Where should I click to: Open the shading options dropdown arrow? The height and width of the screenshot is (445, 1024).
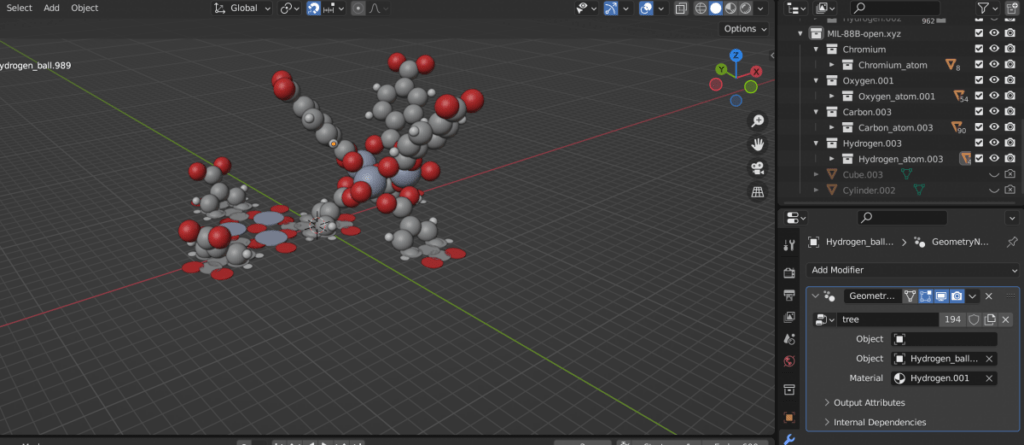761,8
